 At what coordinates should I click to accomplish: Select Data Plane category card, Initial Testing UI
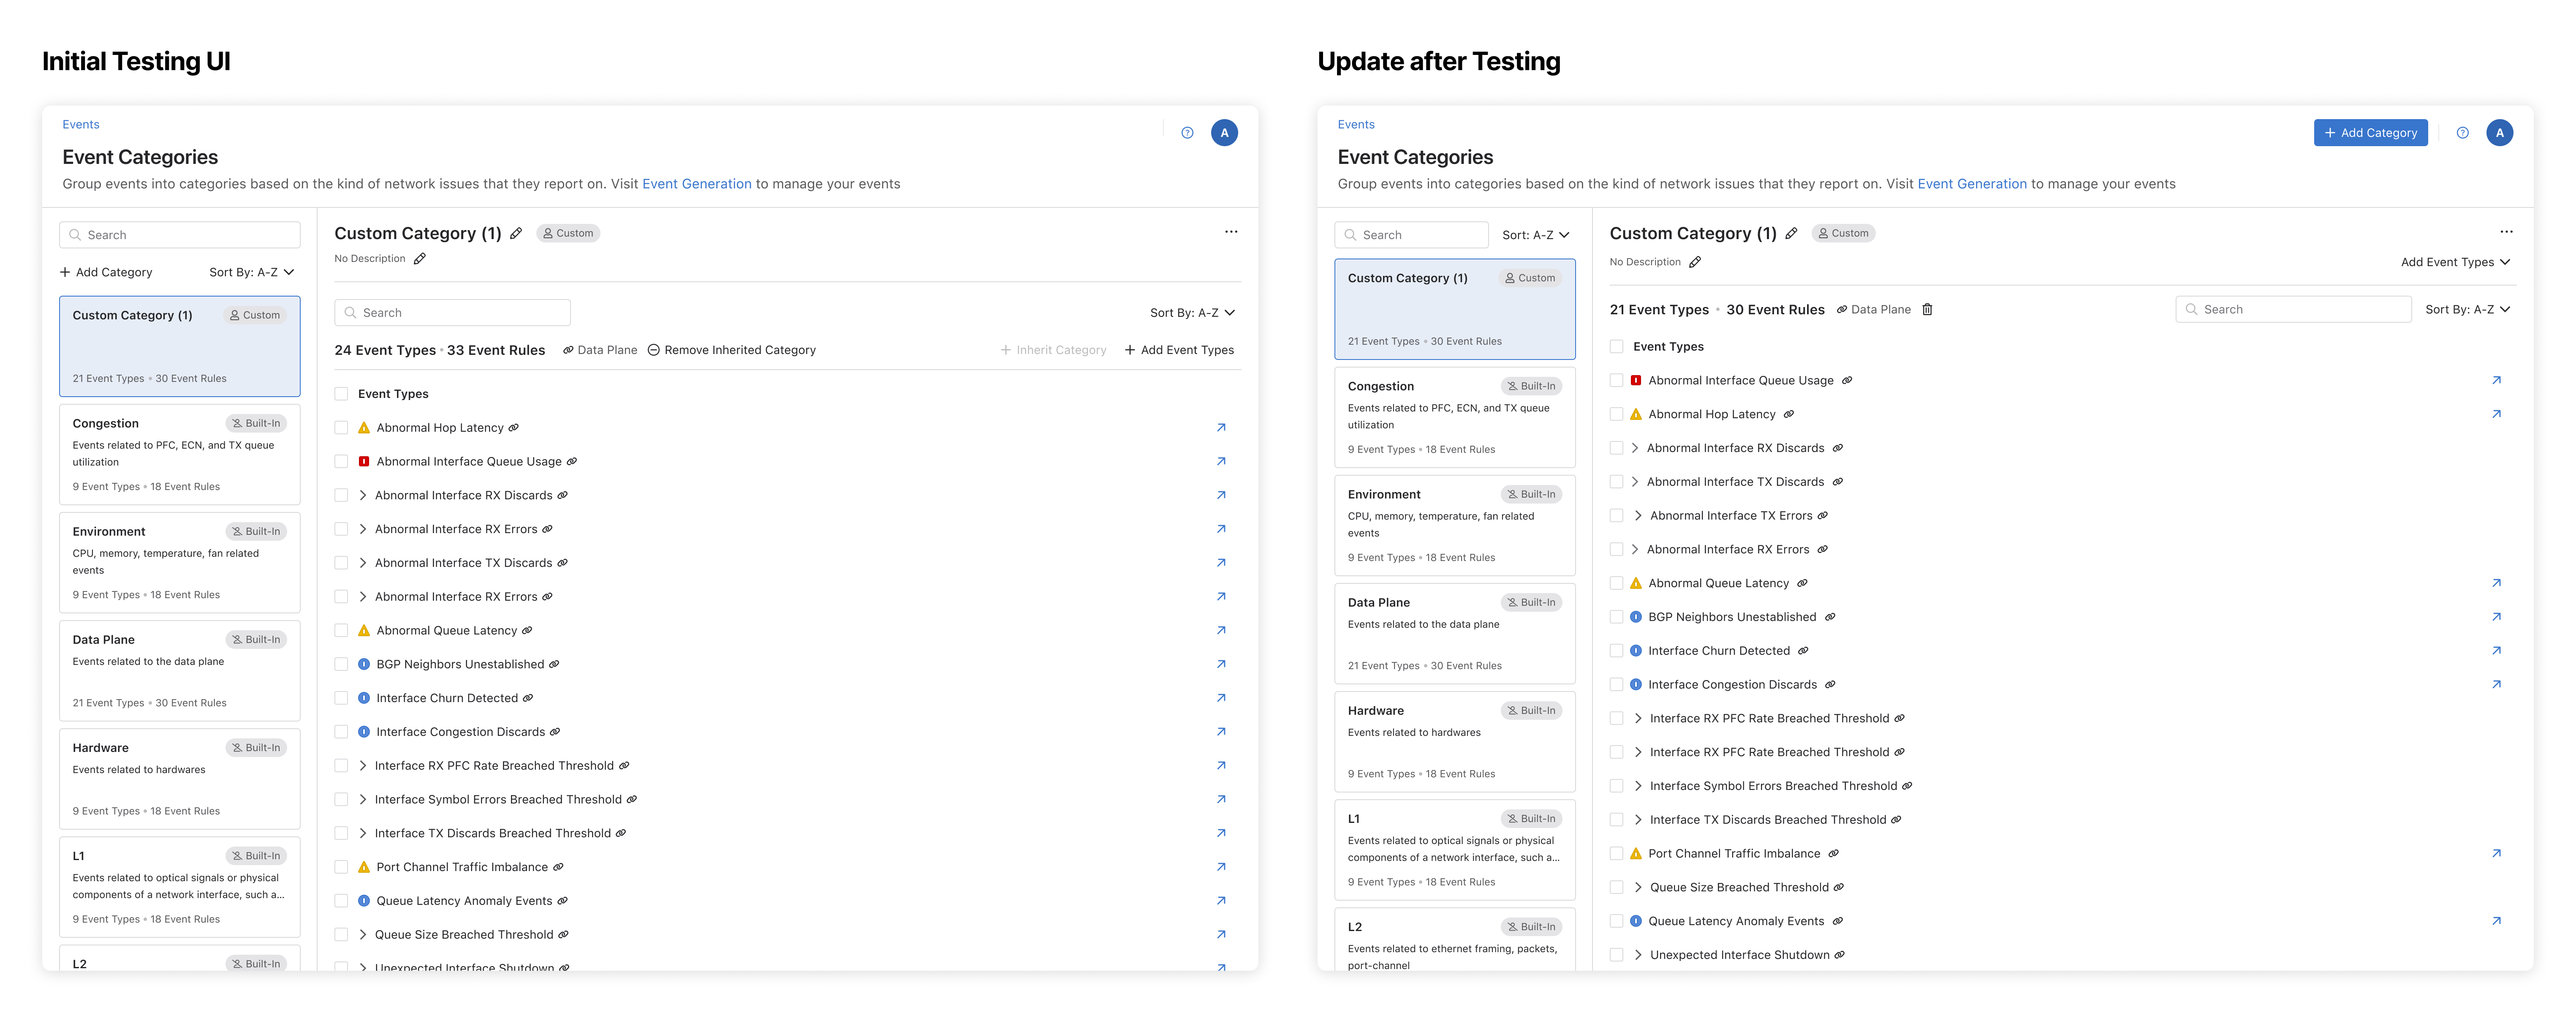[x=180, y=670]
